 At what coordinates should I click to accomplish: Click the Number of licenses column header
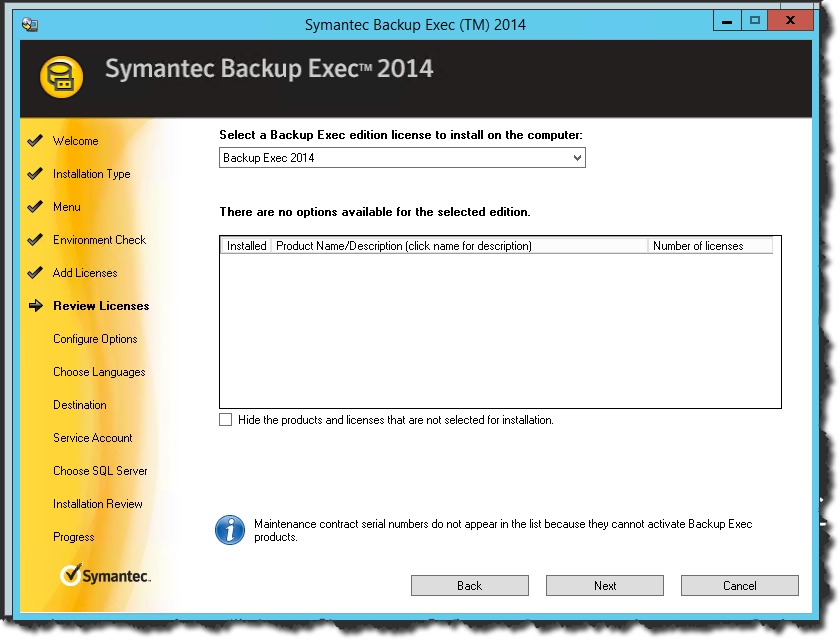(710, 246)
